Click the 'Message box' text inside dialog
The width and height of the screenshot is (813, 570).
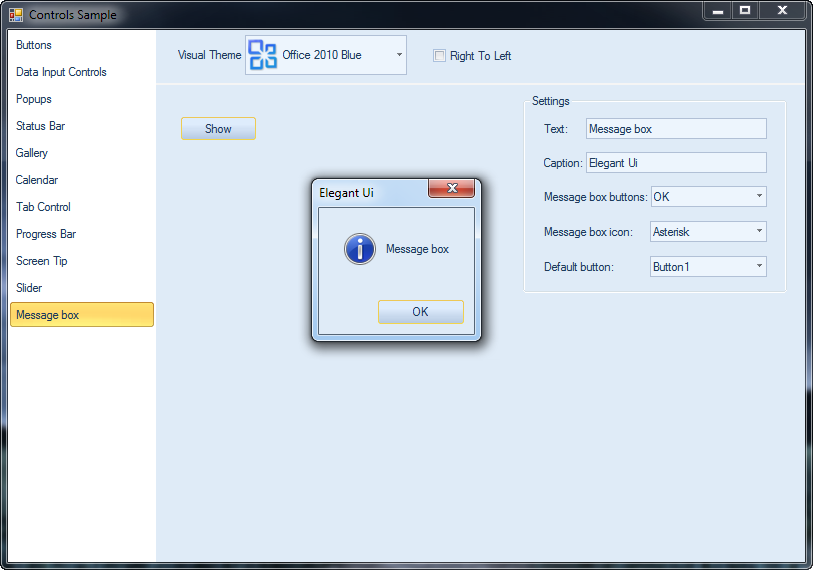[417, 249]
